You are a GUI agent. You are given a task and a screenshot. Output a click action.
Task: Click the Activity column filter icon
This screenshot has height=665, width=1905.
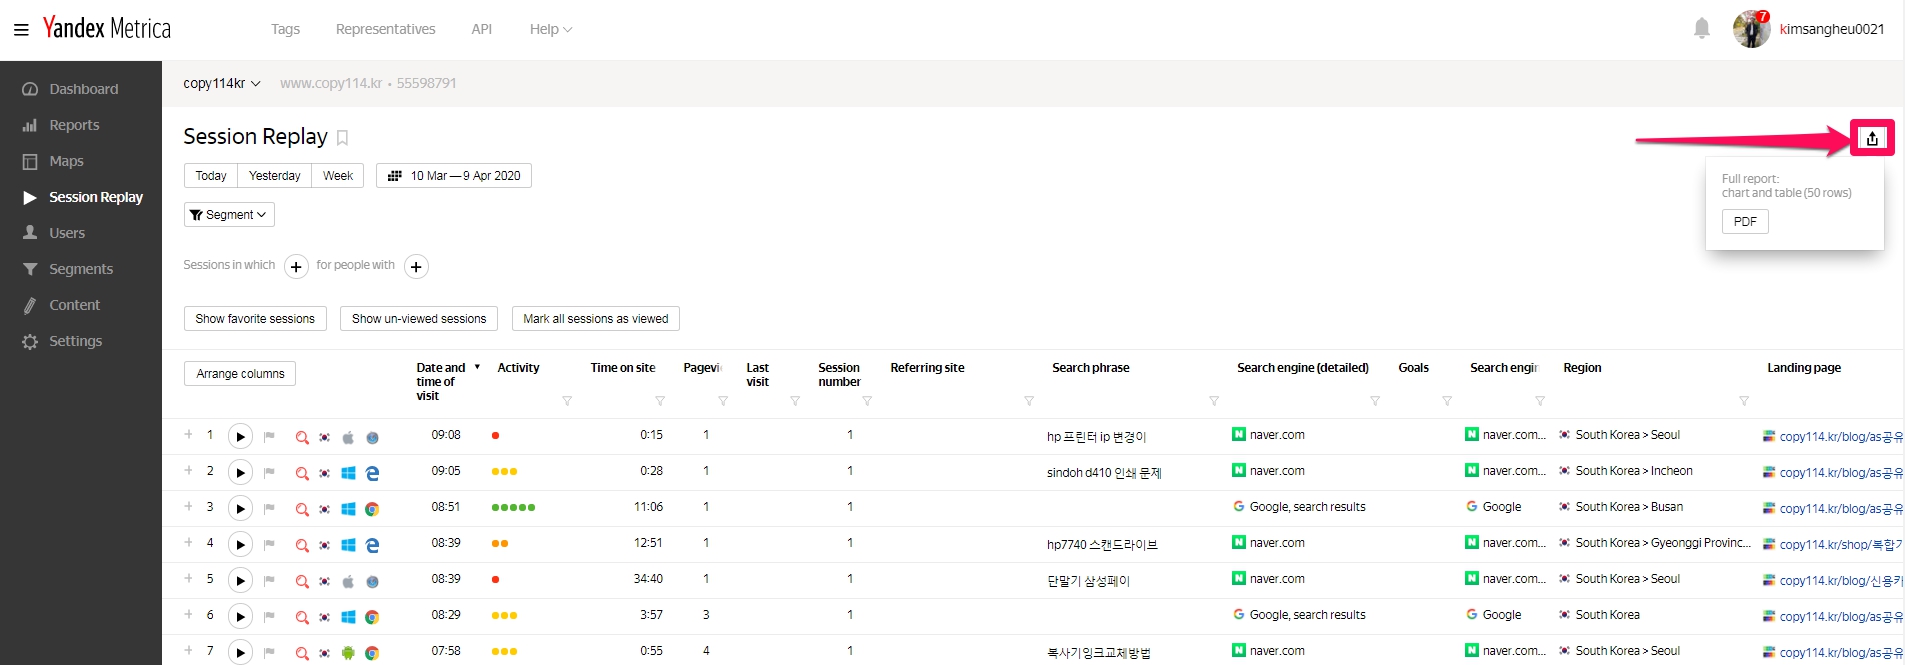(x=567, y=401)
